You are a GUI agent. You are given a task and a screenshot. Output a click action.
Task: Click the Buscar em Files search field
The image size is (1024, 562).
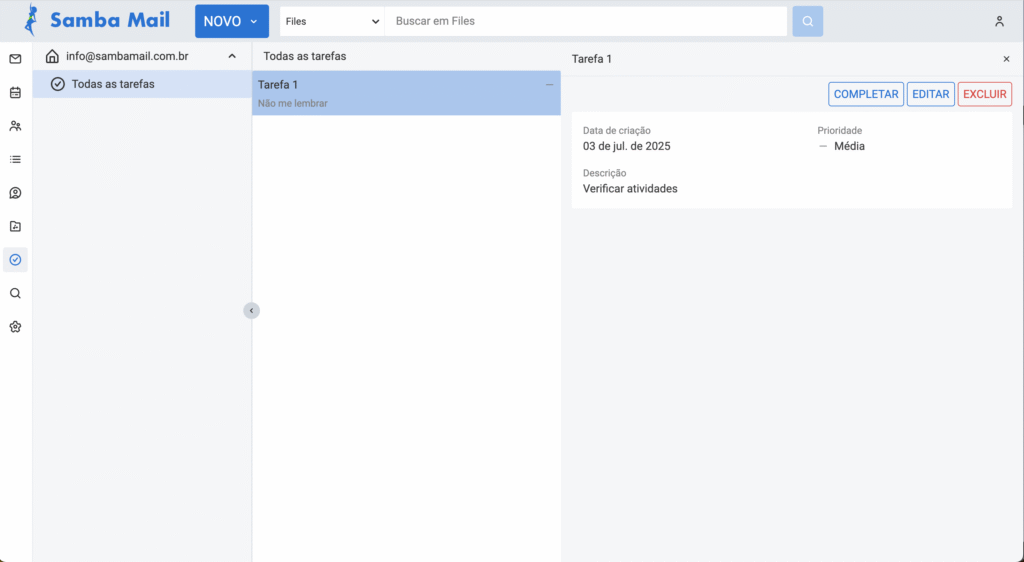tap(586, 21)
